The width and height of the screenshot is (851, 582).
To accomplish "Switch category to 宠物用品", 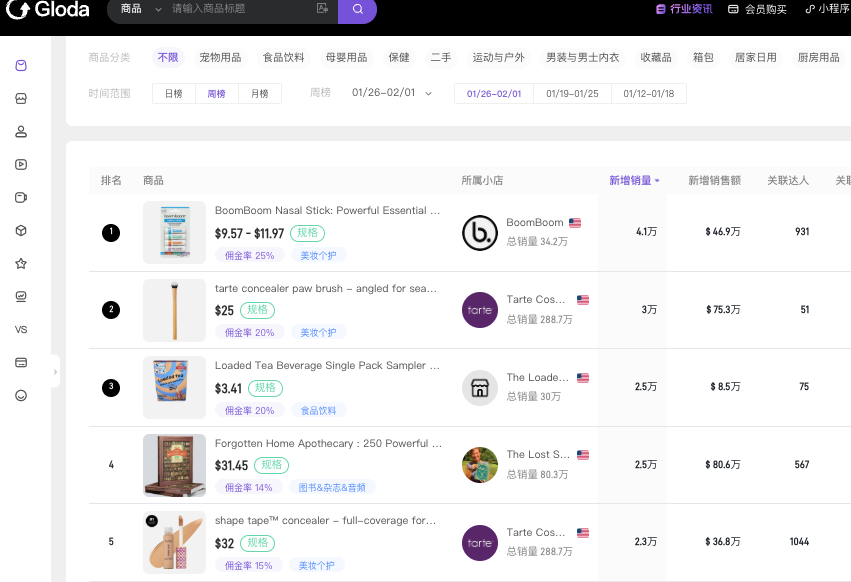I will tap(222, 57).
